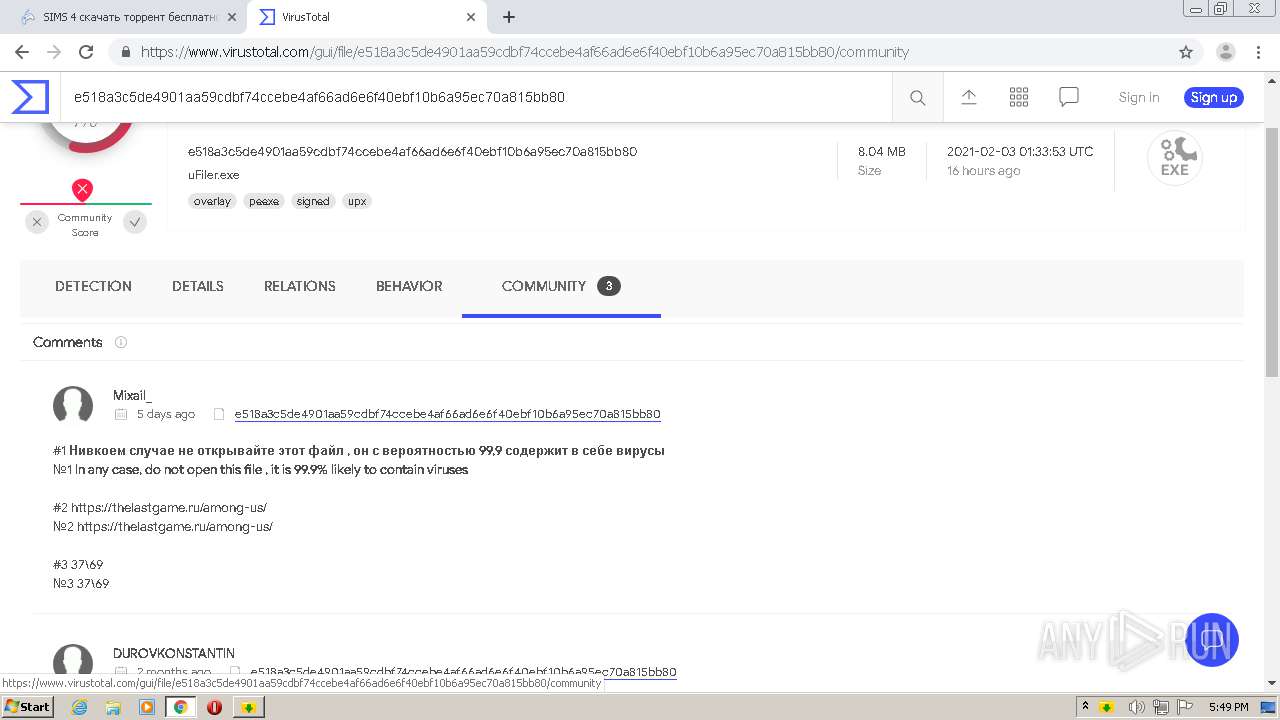
Task: Click DUROVKONSTANTIN user avatar
Action: click(x=73, y=660)
